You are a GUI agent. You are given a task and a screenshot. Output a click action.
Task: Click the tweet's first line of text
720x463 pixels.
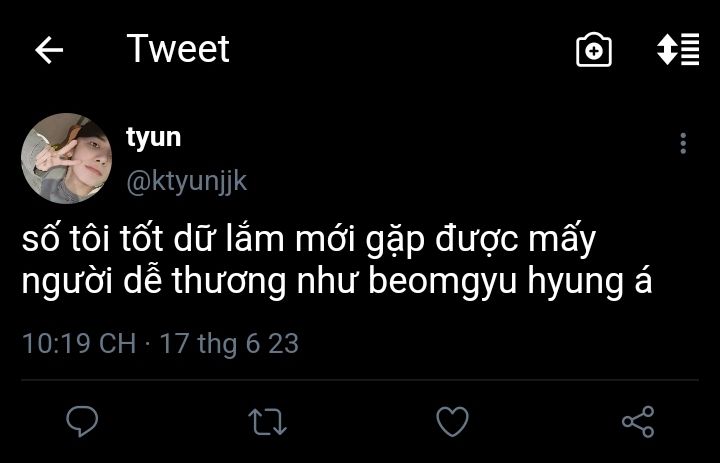[x=308, y=240]
